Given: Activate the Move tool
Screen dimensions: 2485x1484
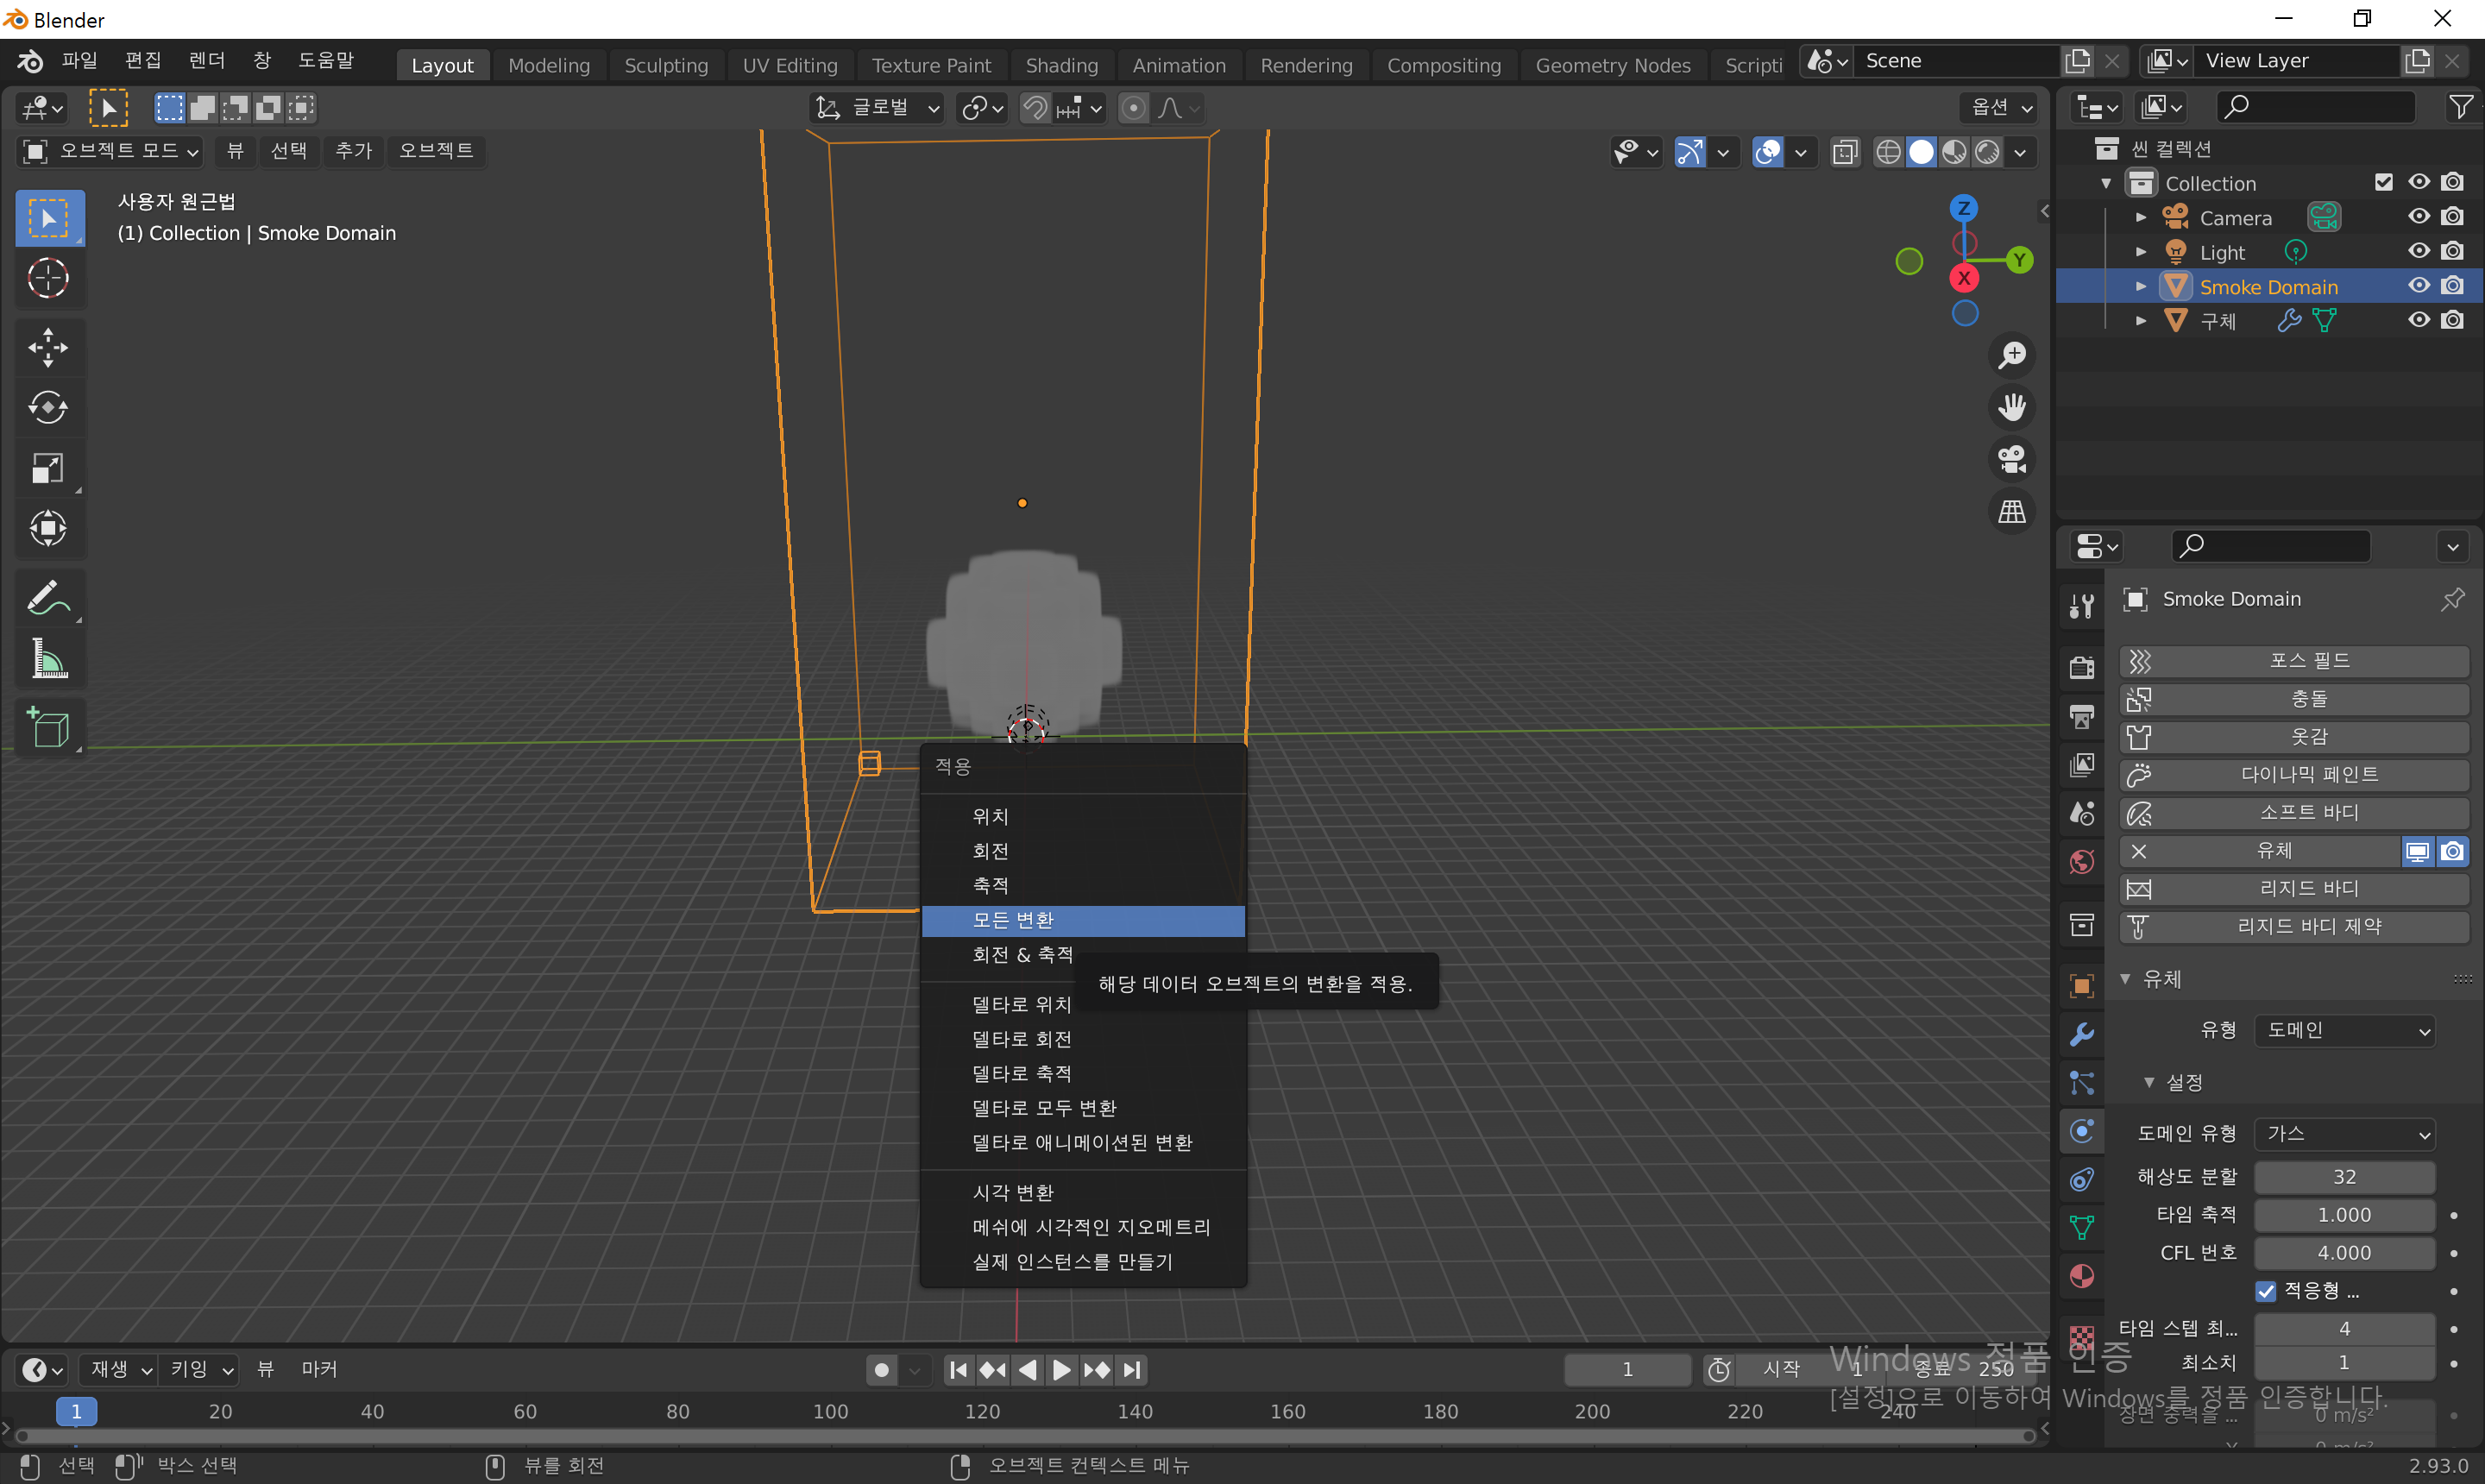Looking at the screenshot, I should [48, 348].
